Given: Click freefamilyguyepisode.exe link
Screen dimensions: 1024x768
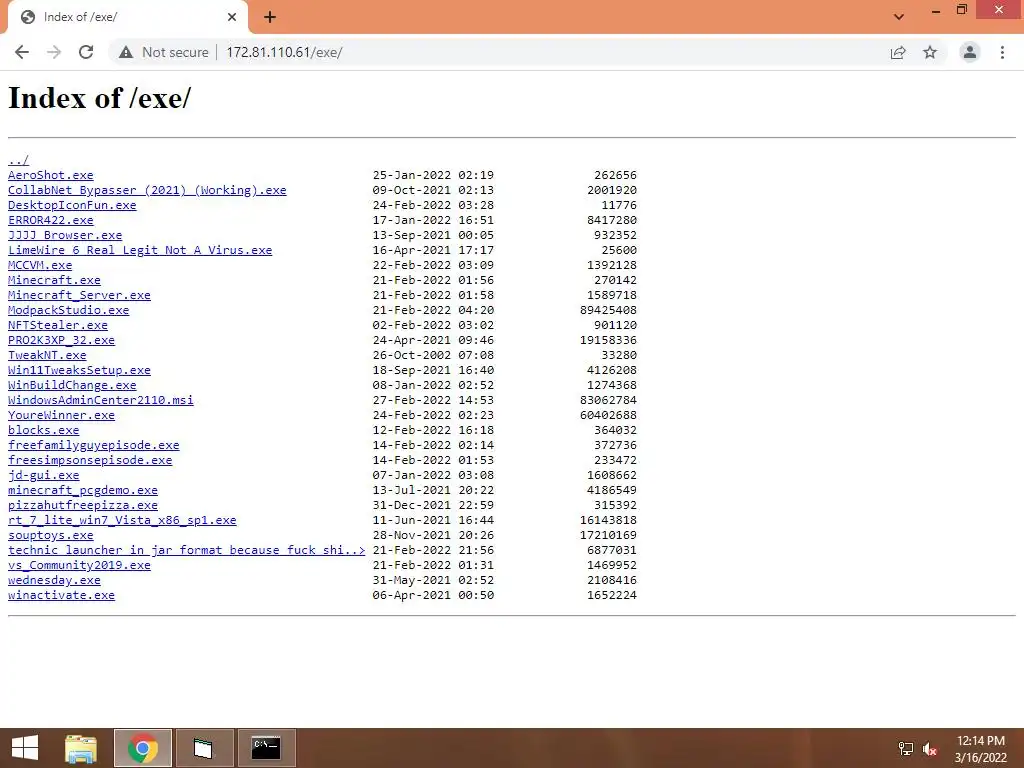Looking at the screenshot, I should coord(94,445).
